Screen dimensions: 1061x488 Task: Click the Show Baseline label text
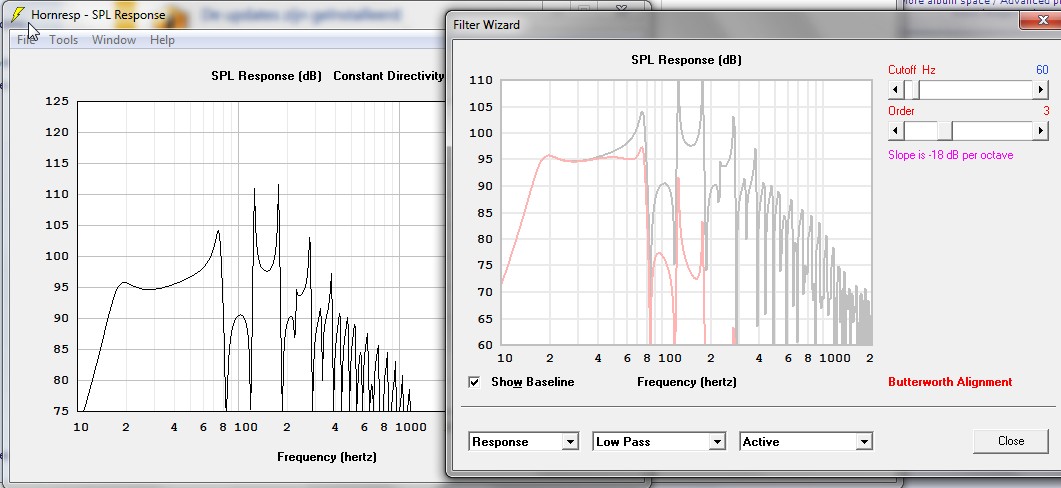(x=533, y=382)
